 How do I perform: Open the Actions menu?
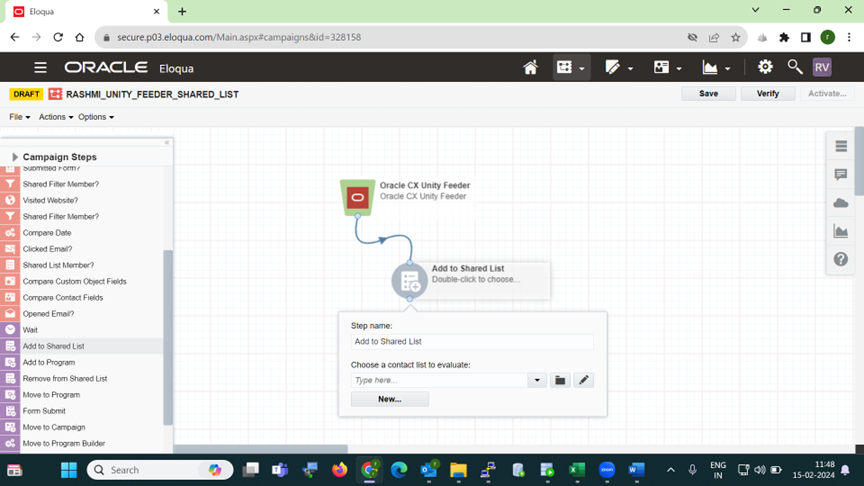pyautogui.click(x=56, y=117)
